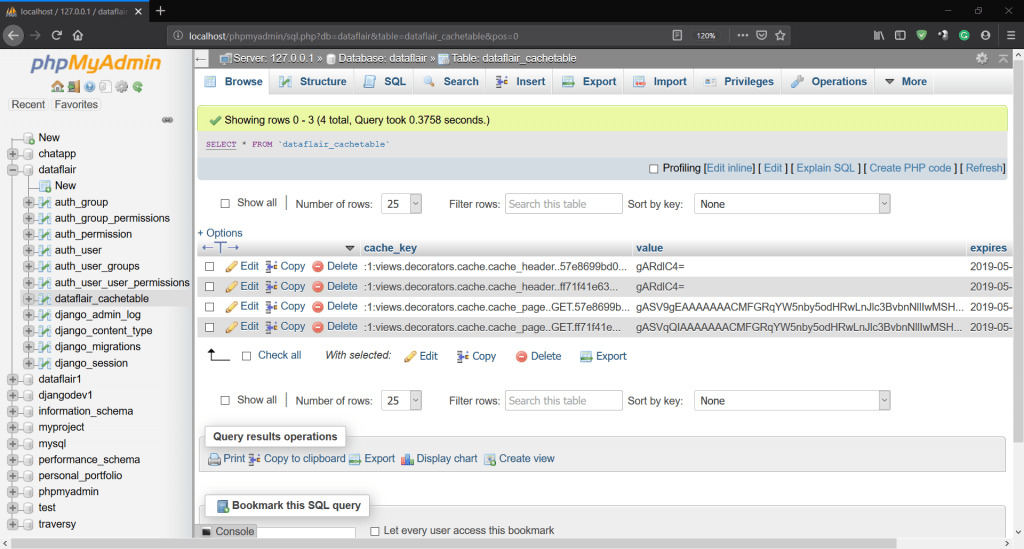
Task: Click the Copy to clipboard icon
Action: click(255, 459)
